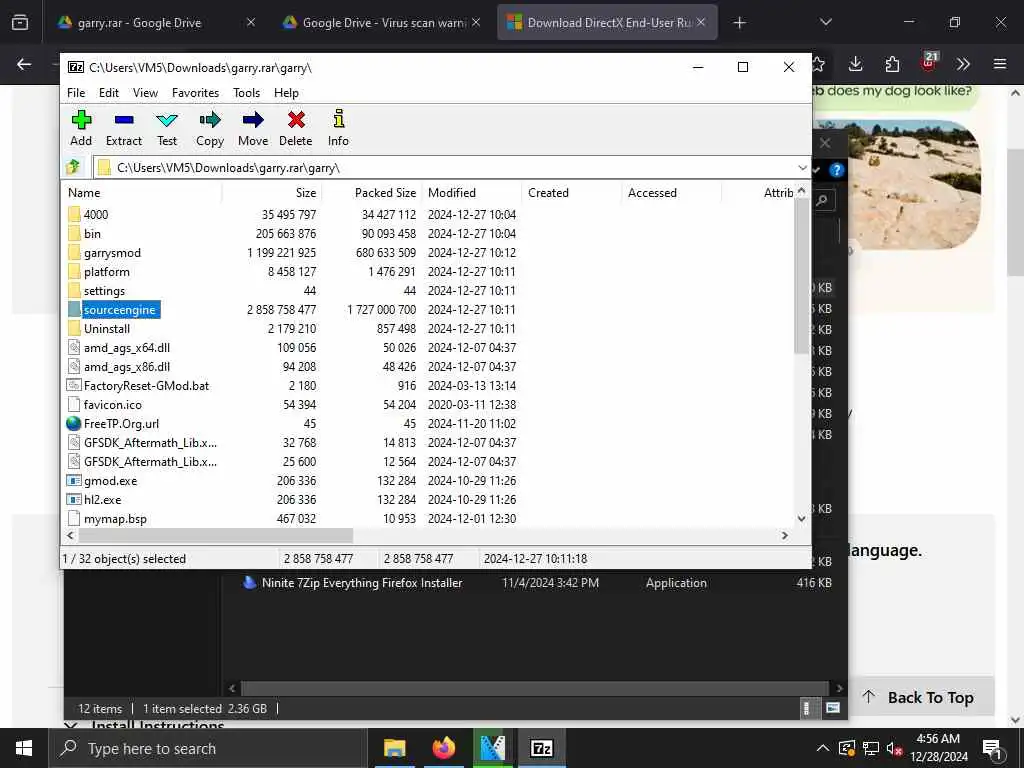Sort by Modified column header

coord(472,193)
